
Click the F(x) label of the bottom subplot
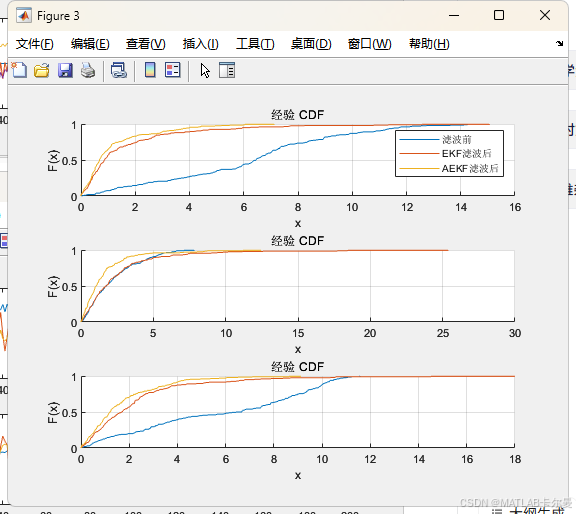(53, 413)
